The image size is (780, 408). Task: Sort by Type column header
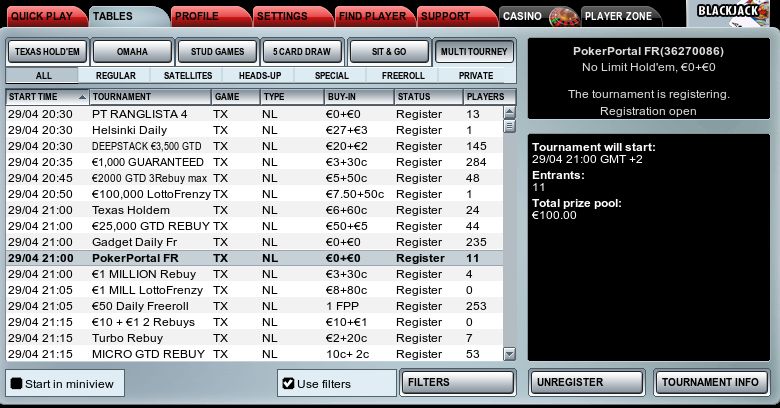(x=292, y=97)
